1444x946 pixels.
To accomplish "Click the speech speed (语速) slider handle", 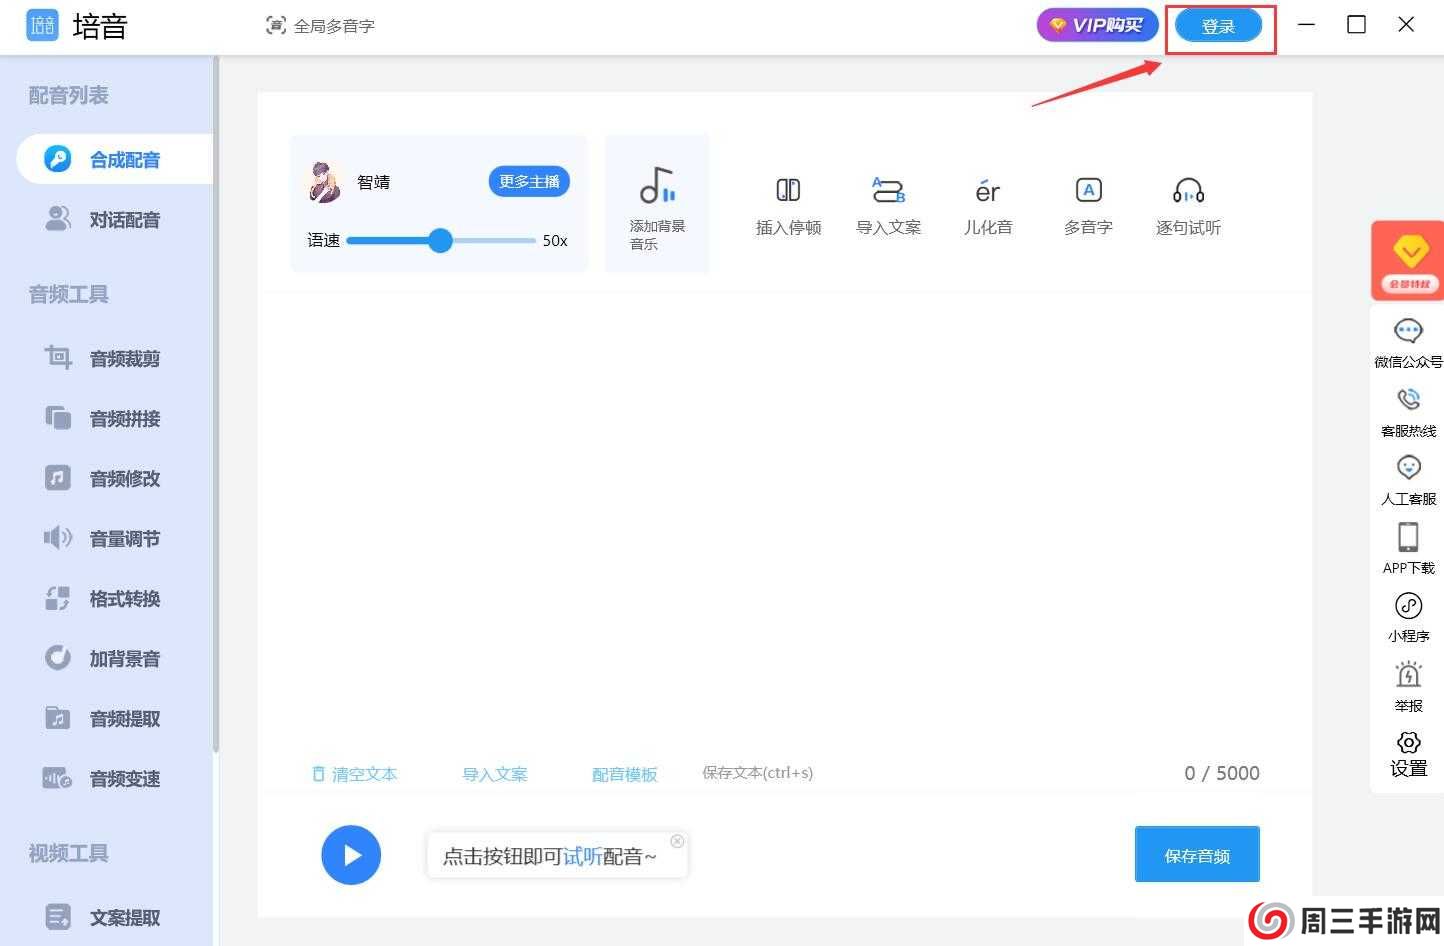I will [x=440, y=240].
